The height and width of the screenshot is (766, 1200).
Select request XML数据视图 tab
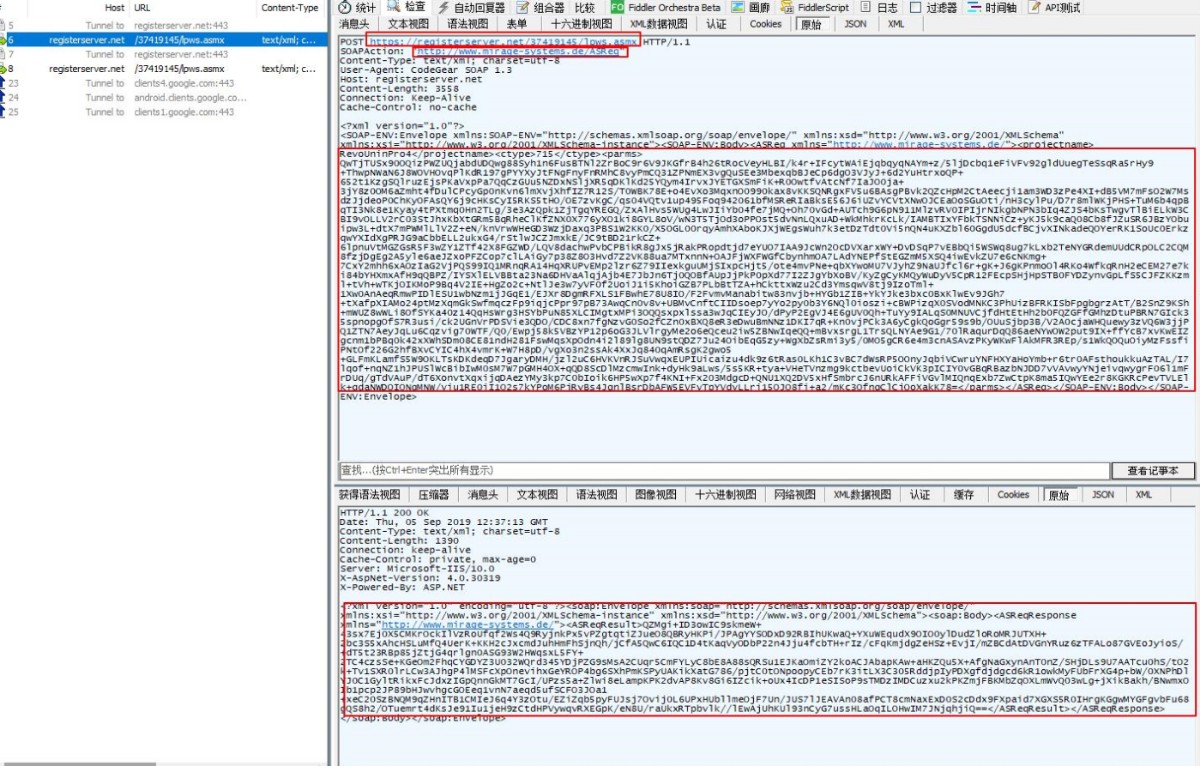pyautogui.click(x=658, y=23)
